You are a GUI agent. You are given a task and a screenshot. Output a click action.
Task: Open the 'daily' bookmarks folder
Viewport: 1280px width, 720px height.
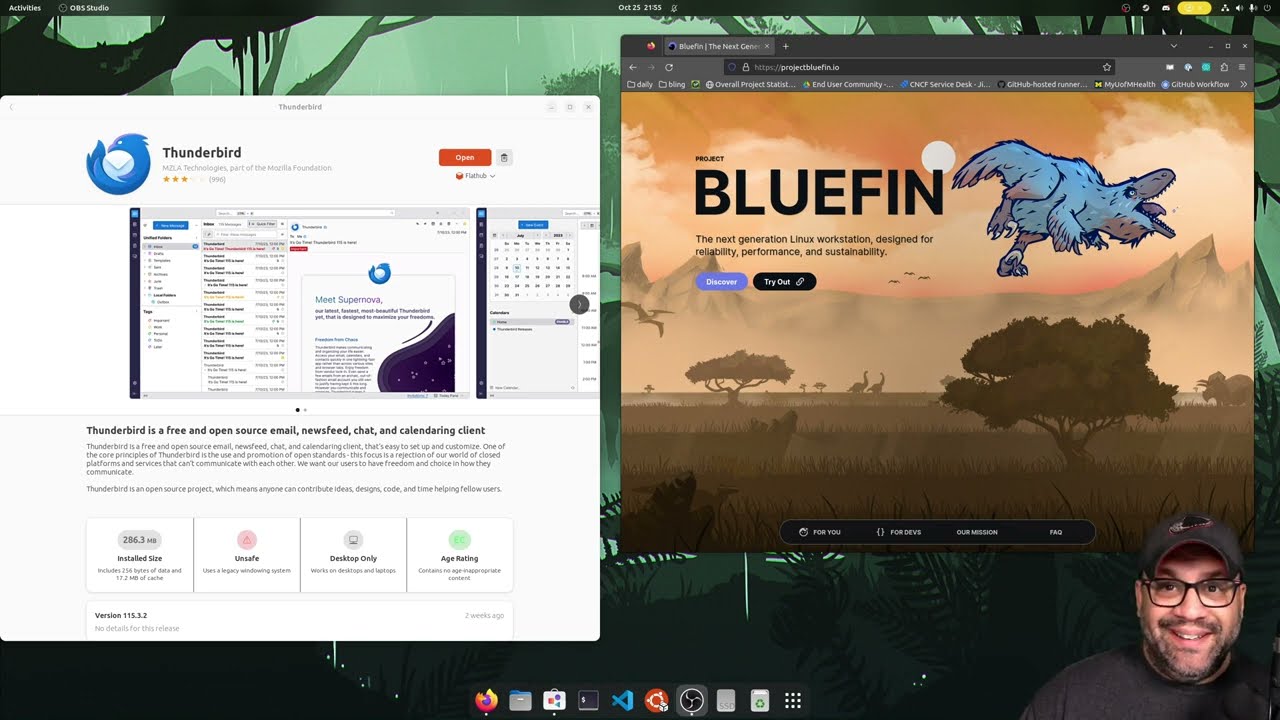640,85
